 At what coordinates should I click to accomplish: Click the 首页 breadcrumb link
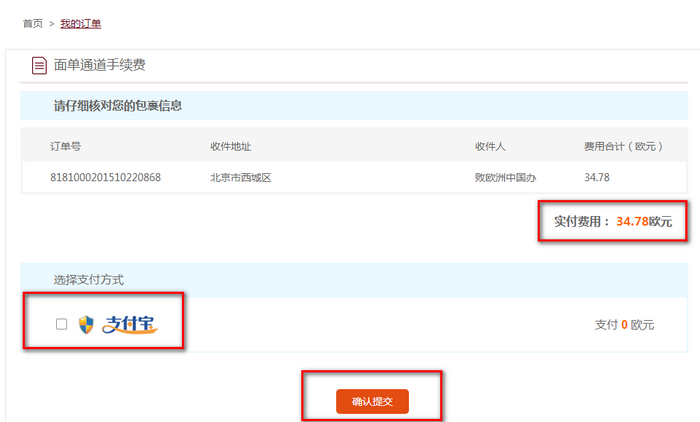click(x=33, y=23)
